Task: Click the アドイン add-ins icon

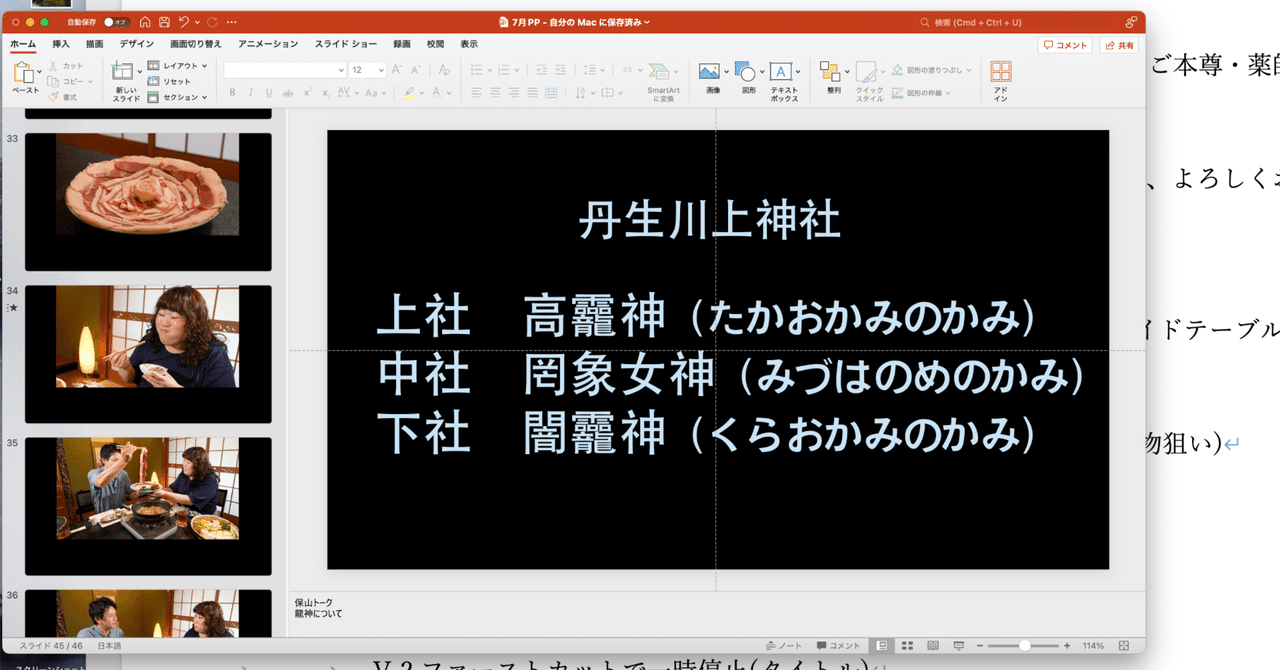Action: pos(1000,72)
